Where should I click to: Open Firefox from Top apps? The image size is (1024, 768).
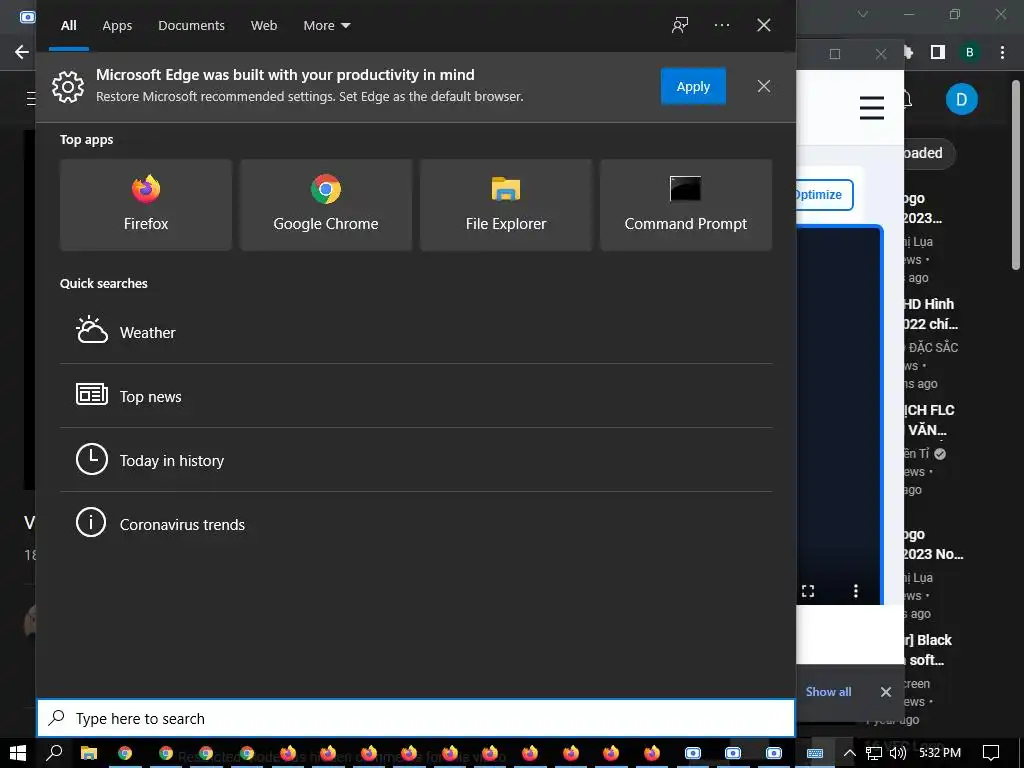point(146,204)
